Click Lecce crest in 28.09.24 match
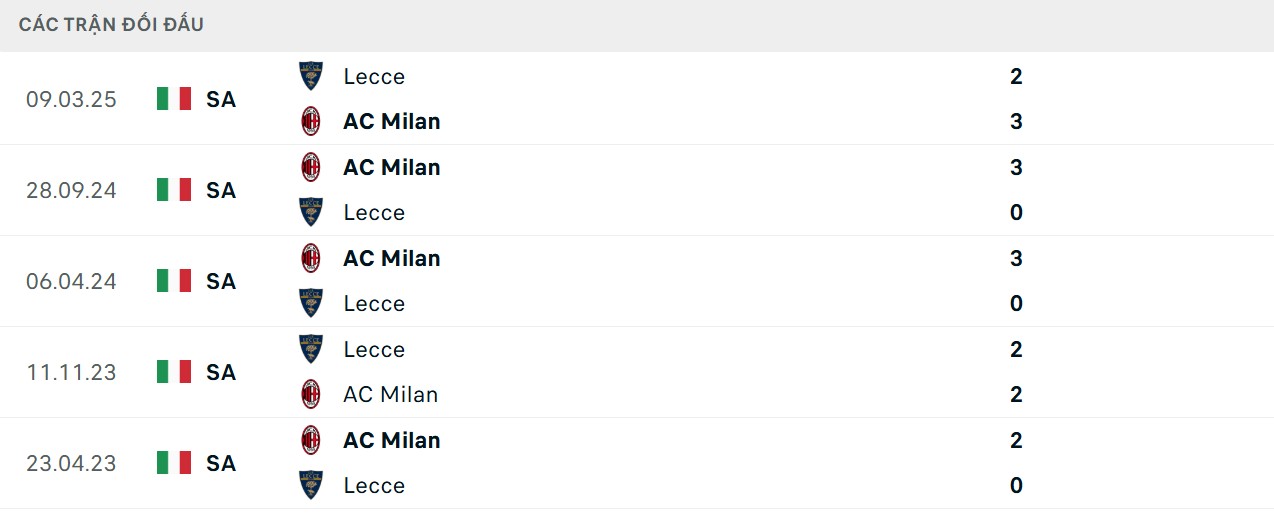 (x=311, y=212)
